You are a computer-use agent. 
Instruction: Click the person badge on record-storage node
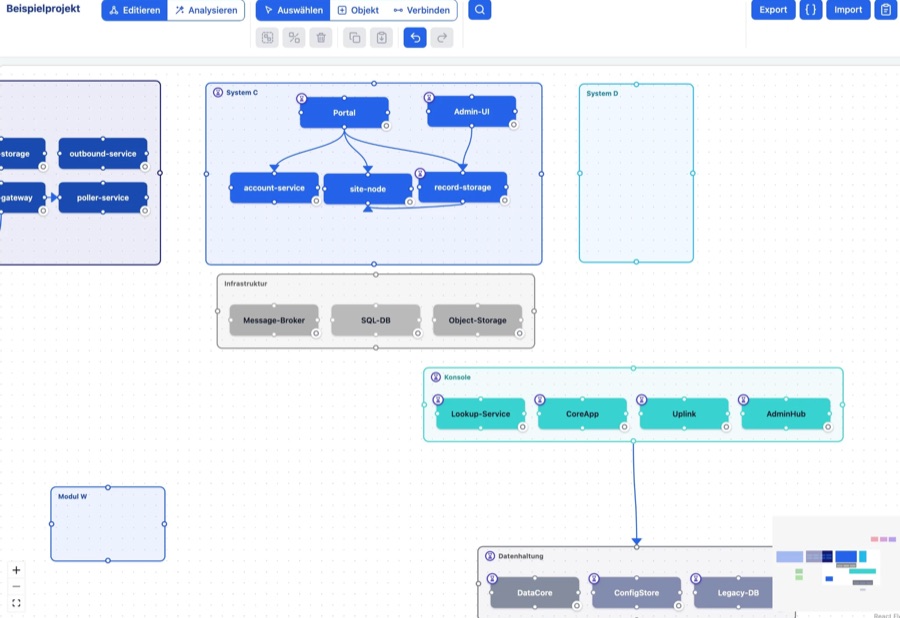tap(420, 173)
